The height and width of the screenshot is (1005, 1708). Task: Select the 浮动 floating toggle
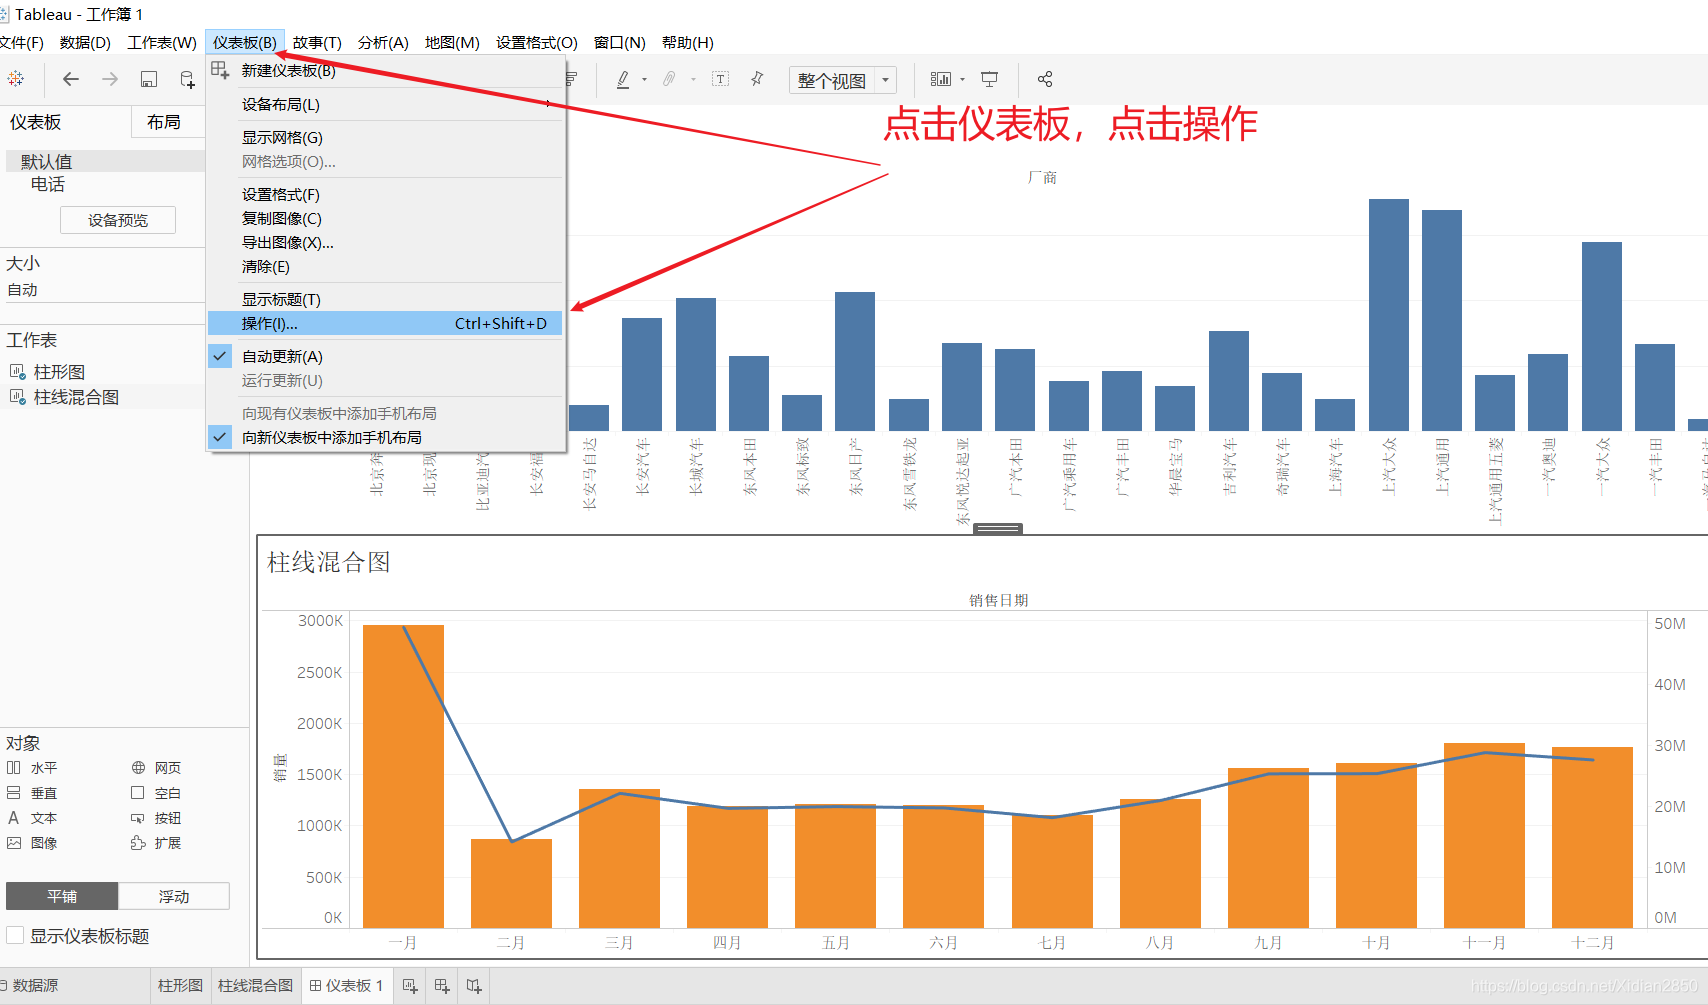[174, 896]
